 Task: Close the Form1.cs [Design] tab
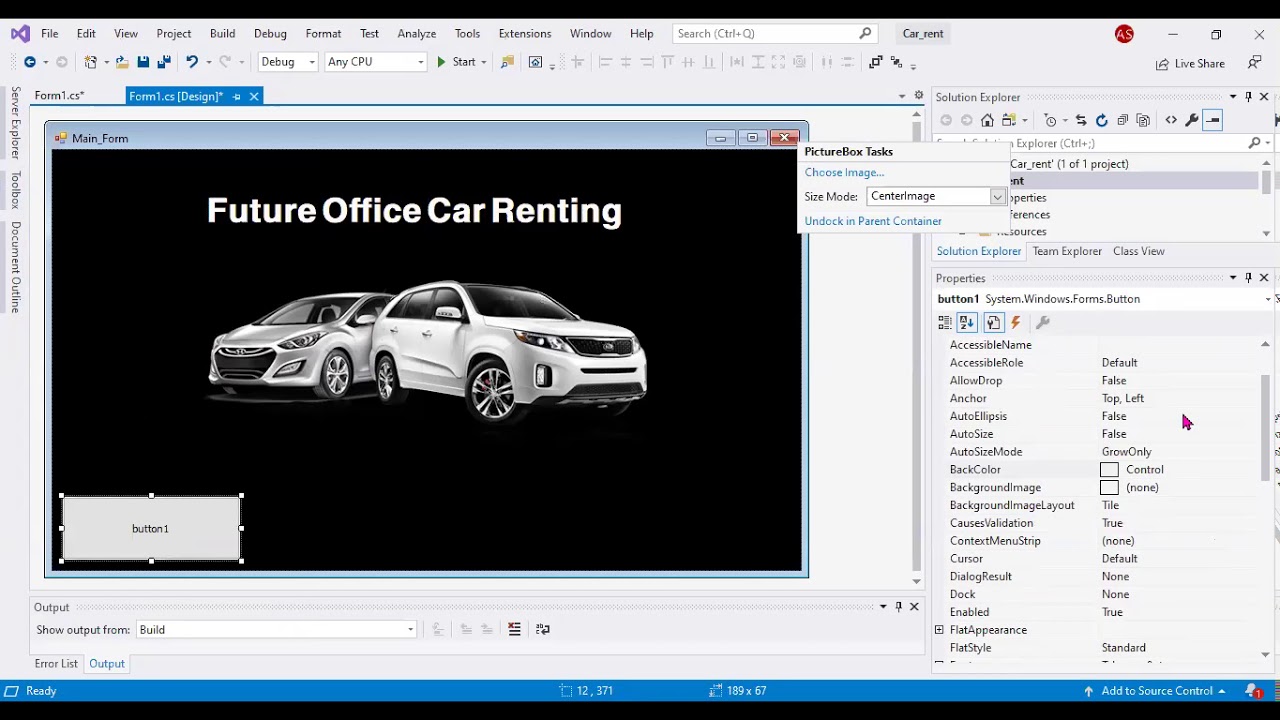pos(254,97)
